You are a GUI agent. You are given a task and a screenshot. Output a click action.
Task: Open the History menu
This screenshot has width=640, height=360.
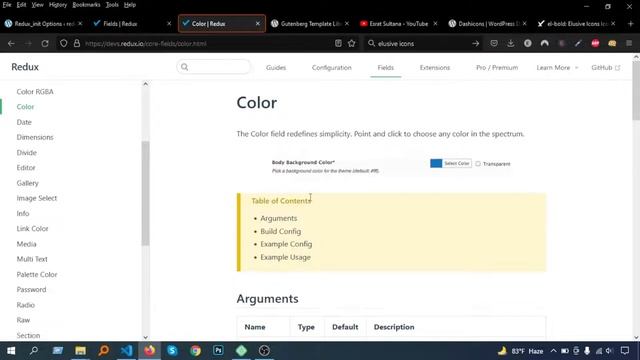[58, 5]
